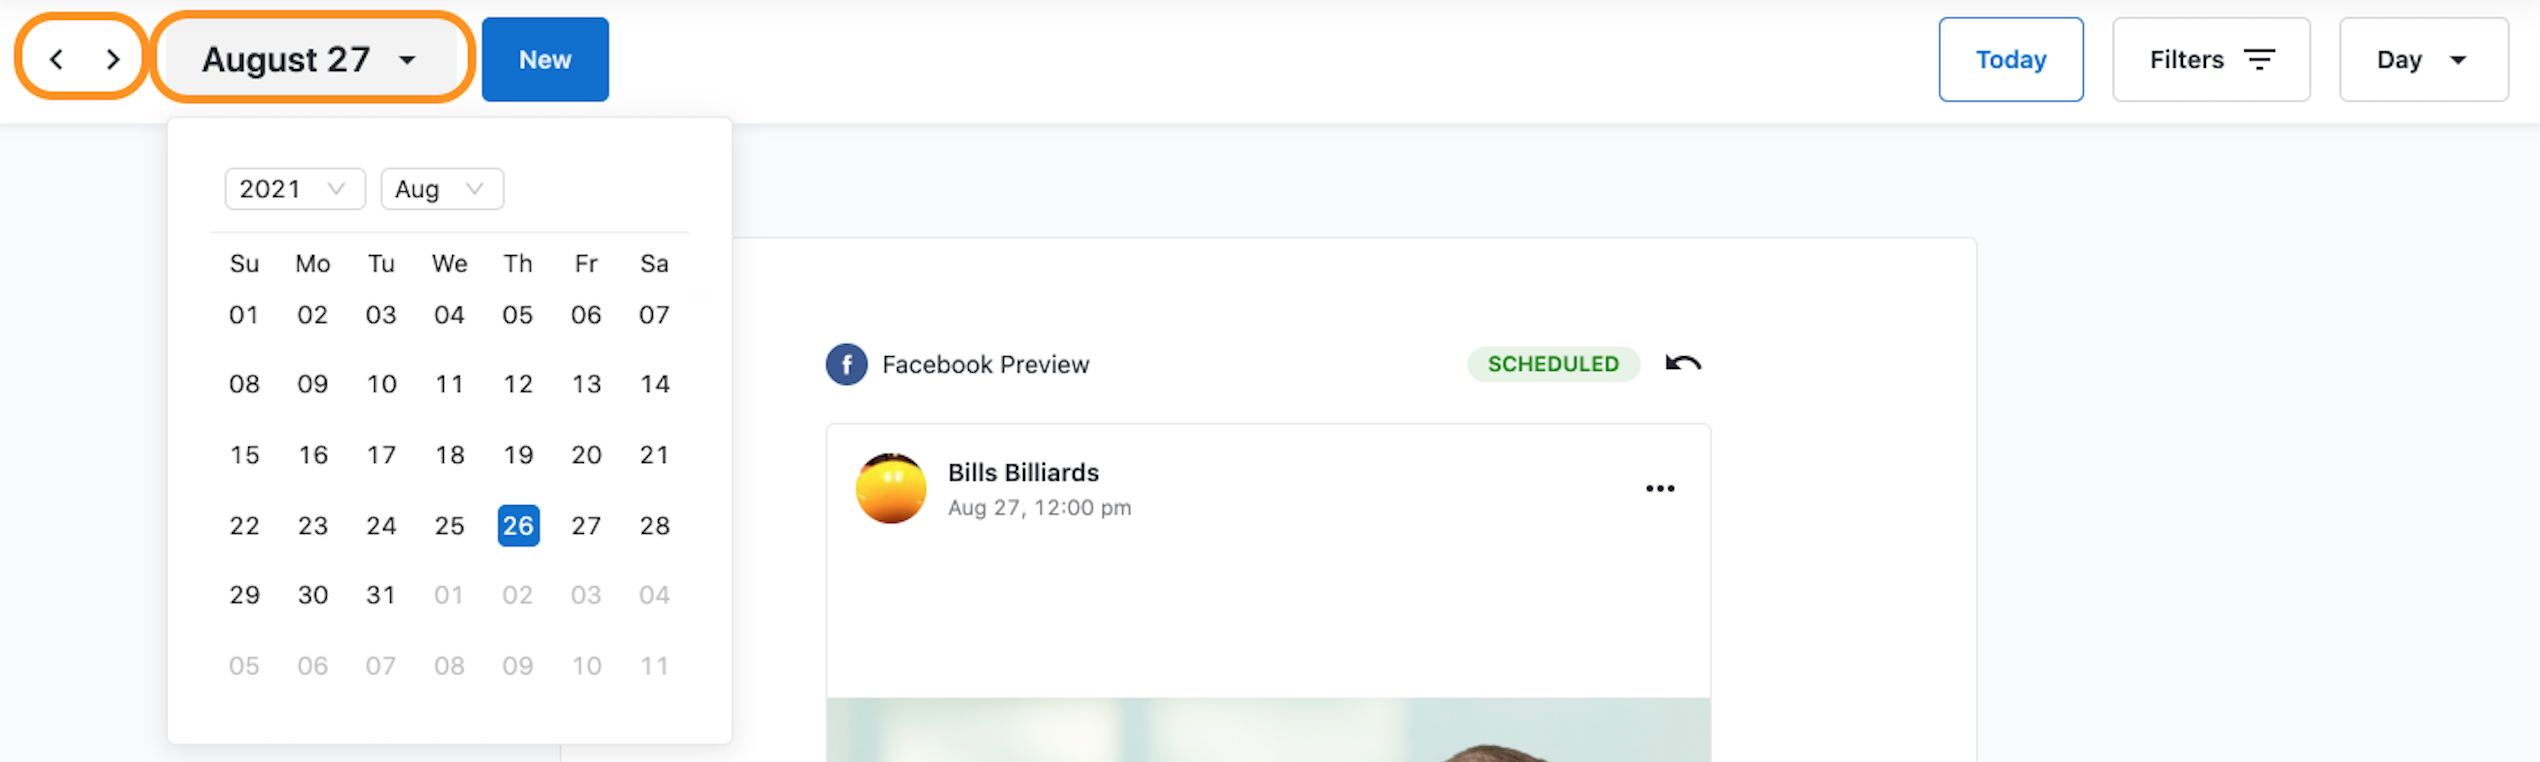Expand the Day view dropdown
This screenshot has width=2540, height=762.
(2424, 59)
